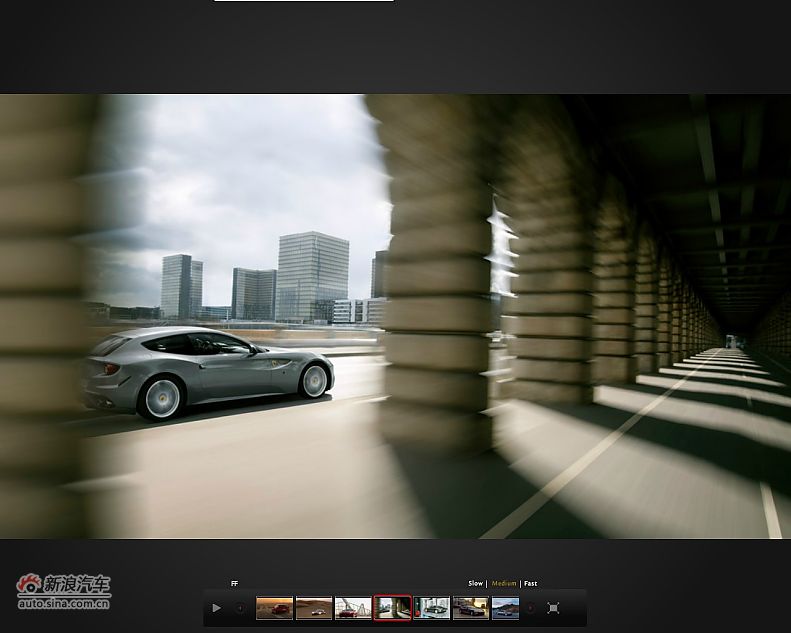Pick the last thumbnail with blue sky
The height and width of the screenshot is (633, 791).
tap(505, 608)
